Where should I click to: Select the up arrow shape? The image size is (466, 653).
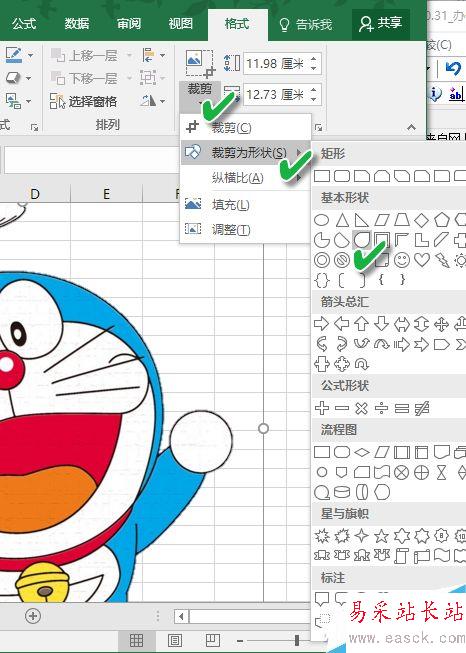(x=361, y=324)
